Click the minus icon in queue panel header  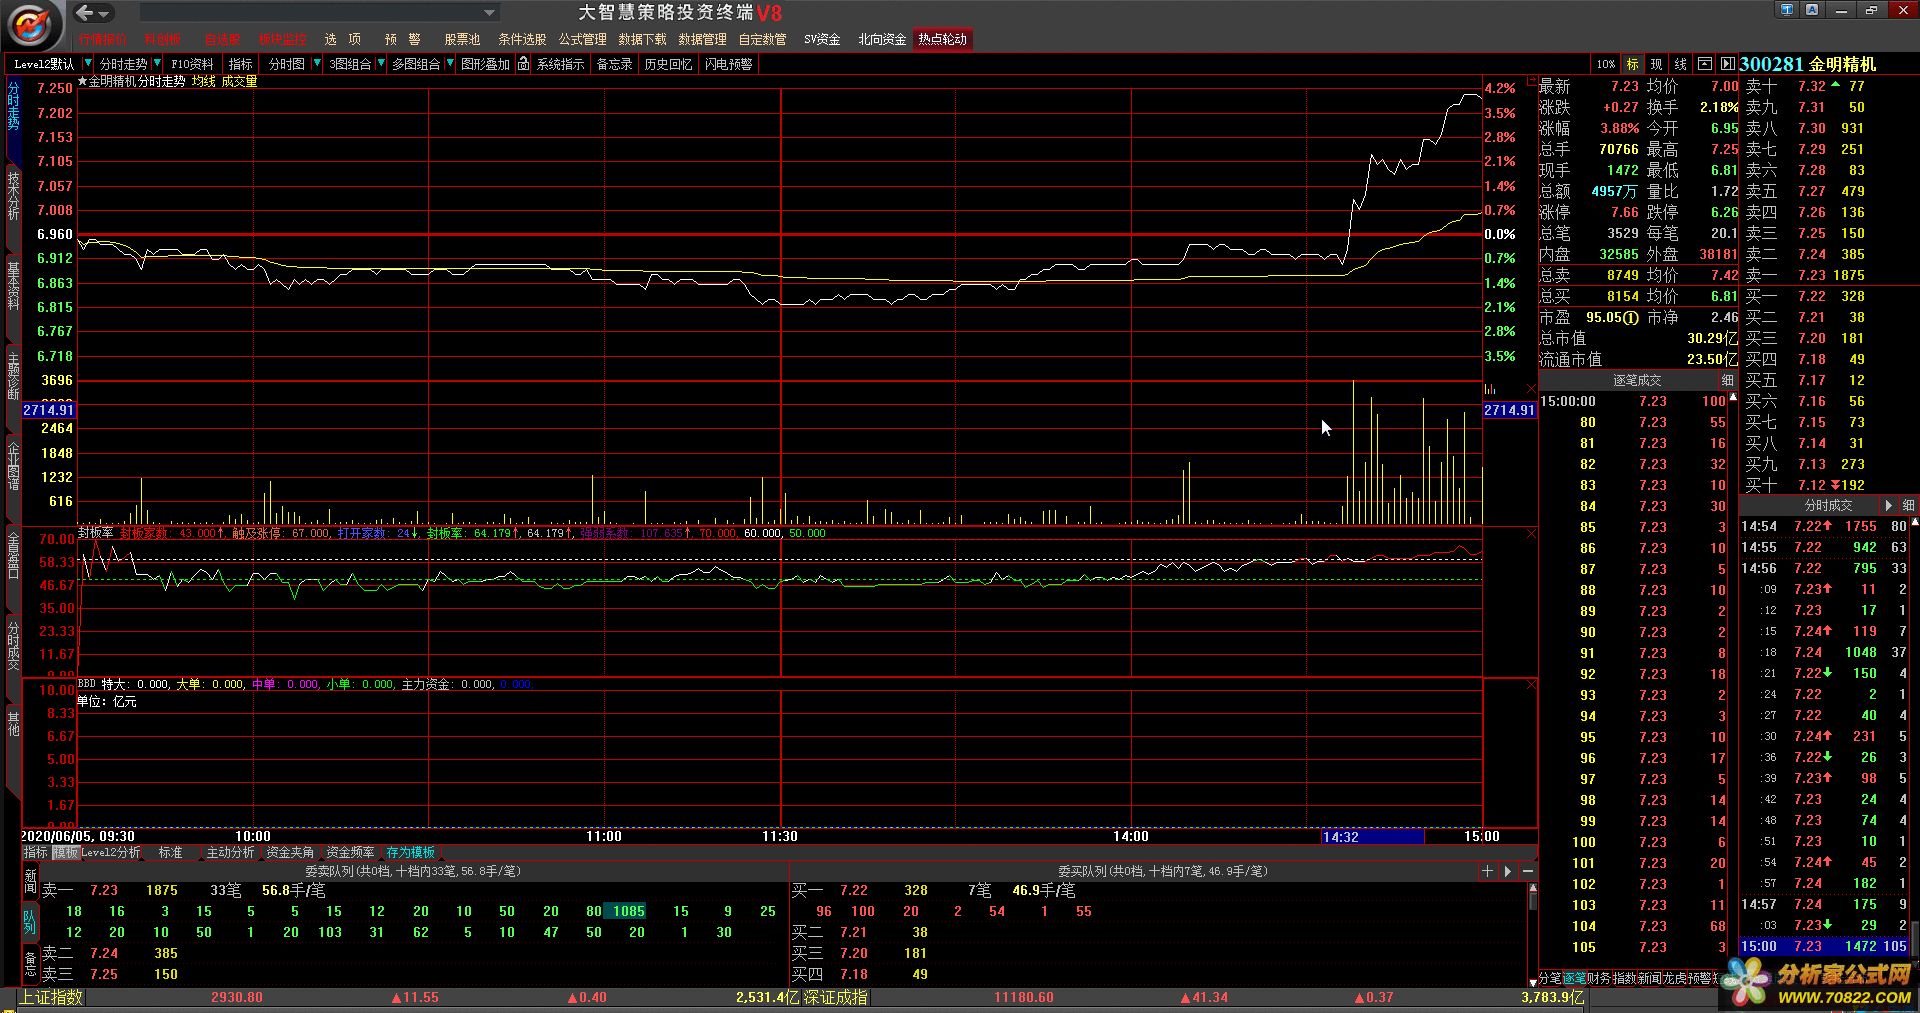[1528, 871]
